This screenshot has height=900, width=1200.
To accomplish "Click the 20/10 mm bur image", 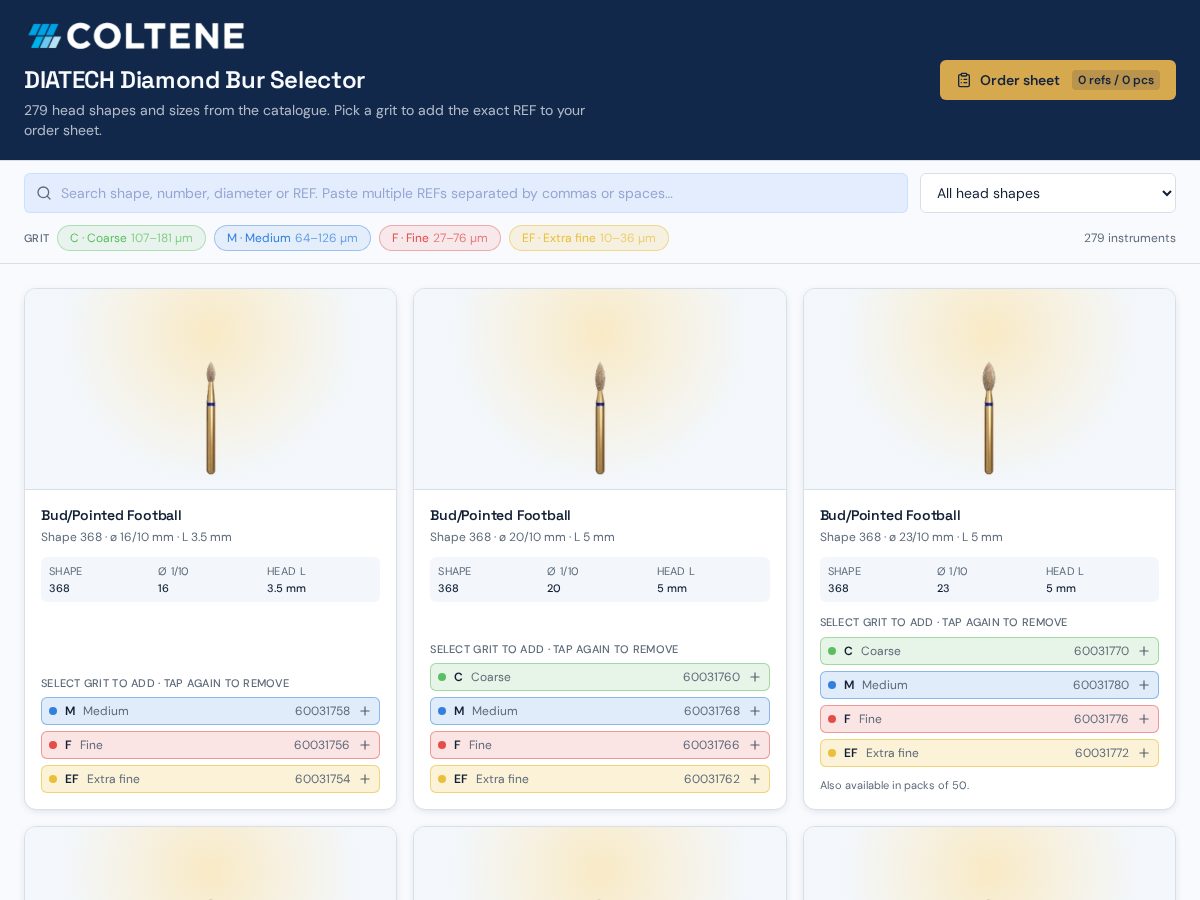I will click(600, 418).
